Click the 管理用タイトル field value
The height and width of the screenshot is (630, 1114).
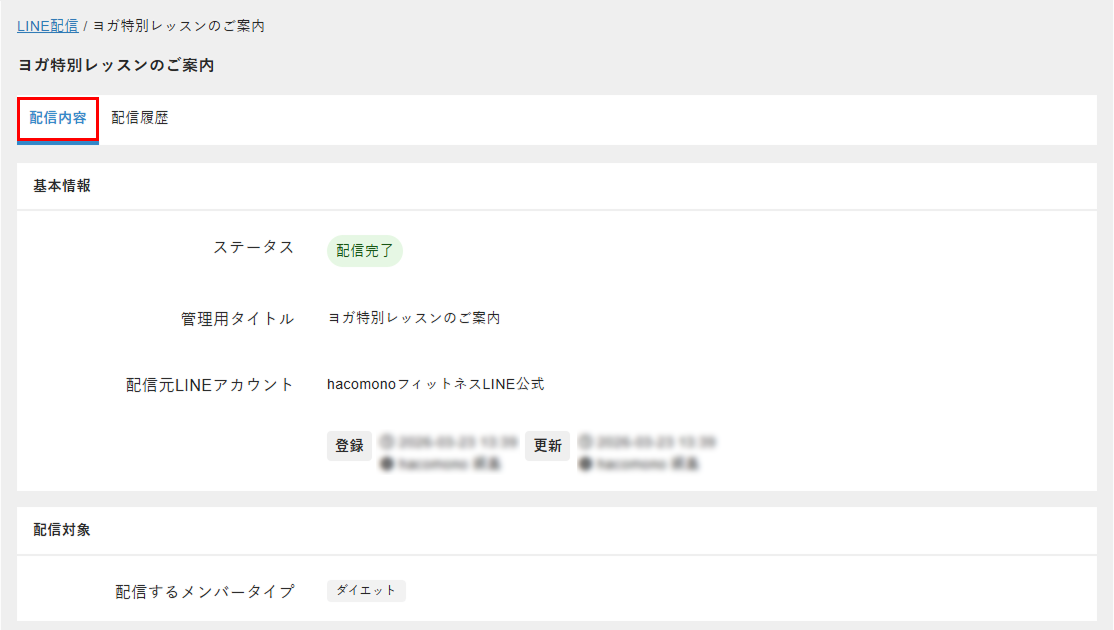click(x=416, y=317)
